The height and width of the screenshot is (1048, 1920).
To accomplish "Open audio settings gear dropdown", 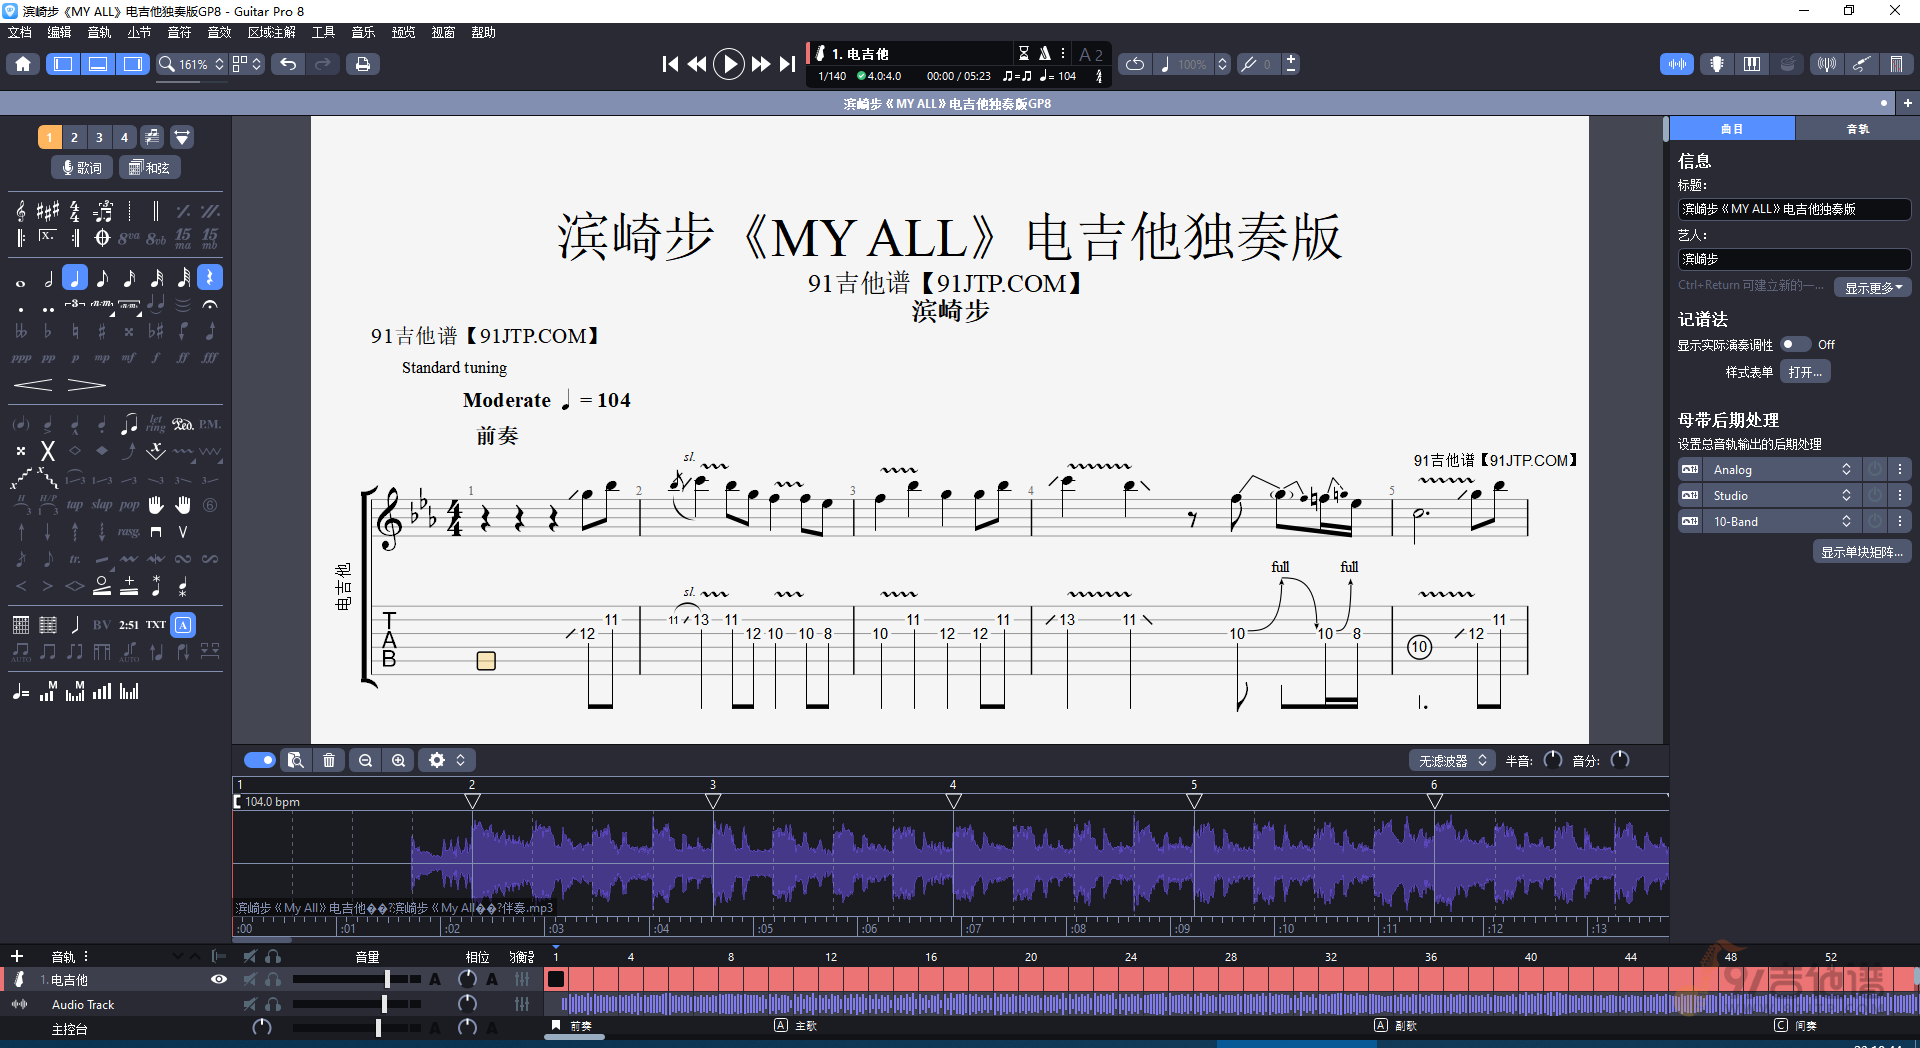I will (447, 760).
